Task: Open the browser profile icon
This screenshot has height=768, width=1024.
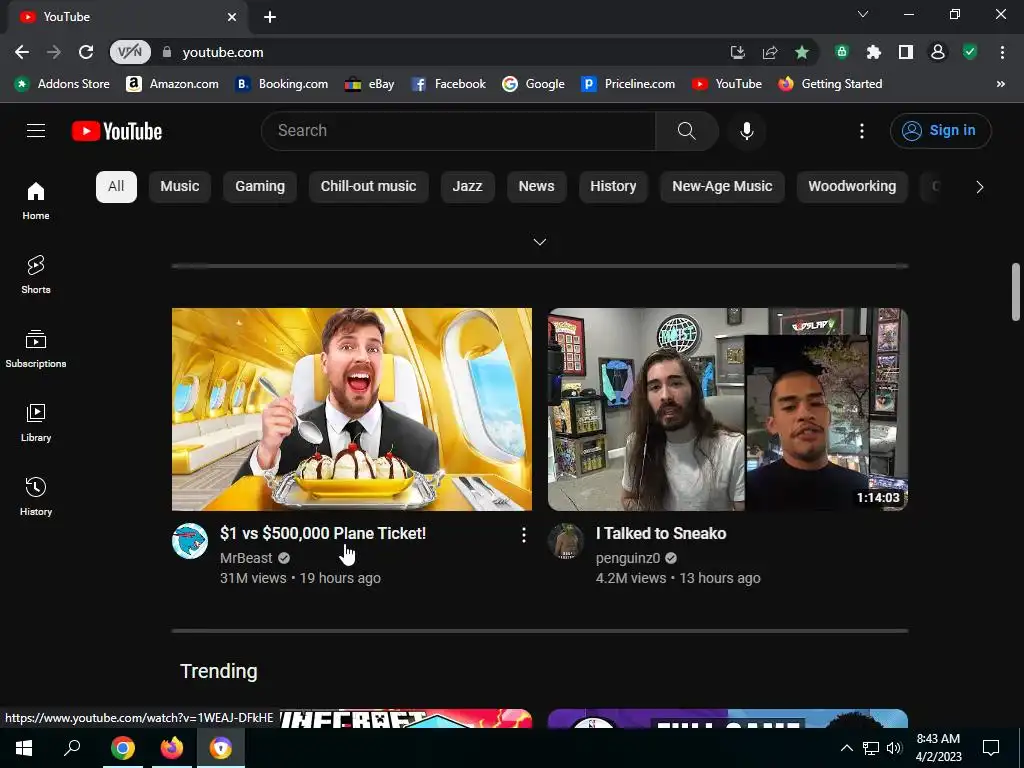Action: coord(938,52)
